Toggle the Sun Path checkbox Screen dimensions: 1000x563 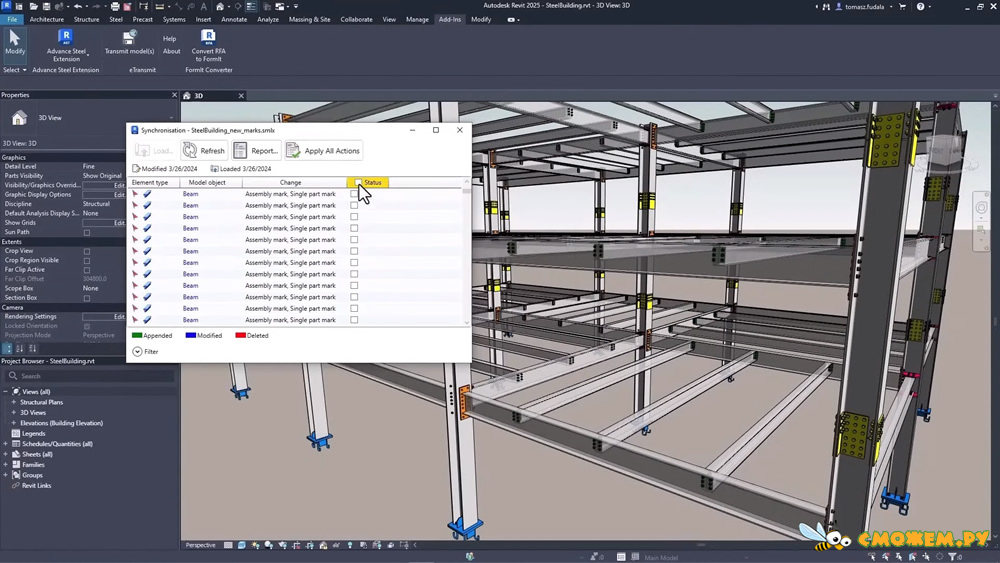[x=87, y=233]
